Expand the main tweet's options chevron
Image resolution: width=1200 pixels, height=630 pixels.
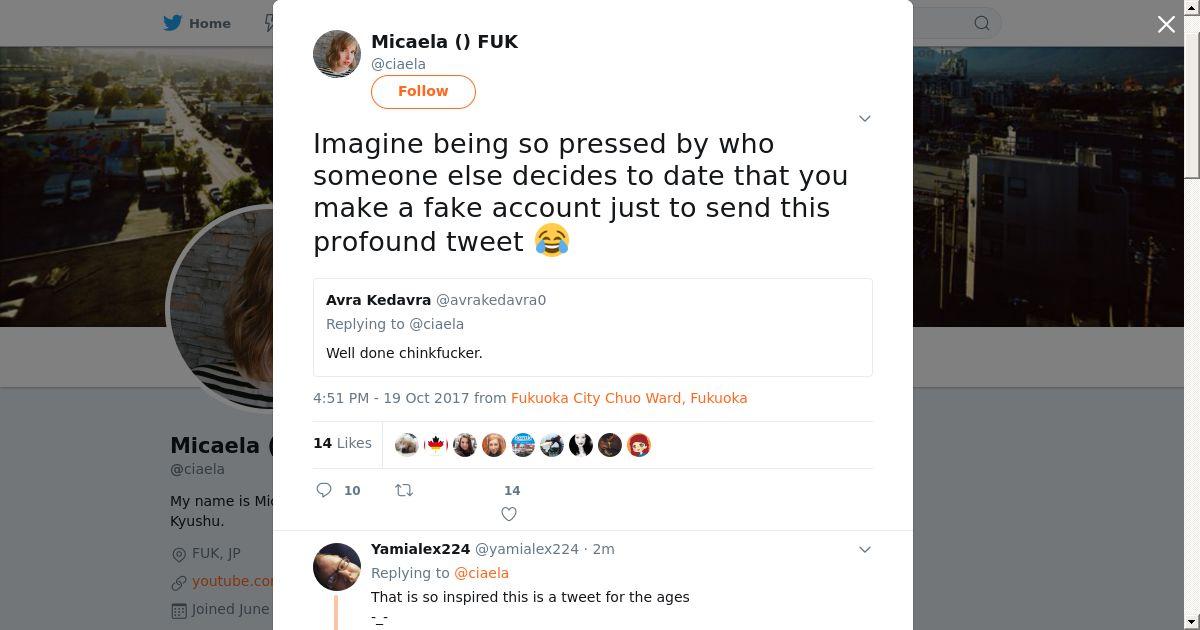point(865,118)
